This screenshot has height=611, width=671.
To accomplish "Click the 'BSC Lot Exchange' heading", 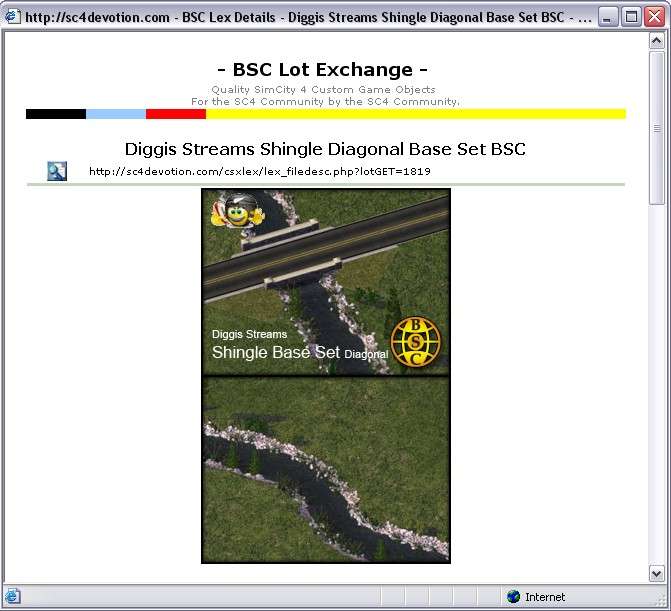I will [x=323, y=70].
